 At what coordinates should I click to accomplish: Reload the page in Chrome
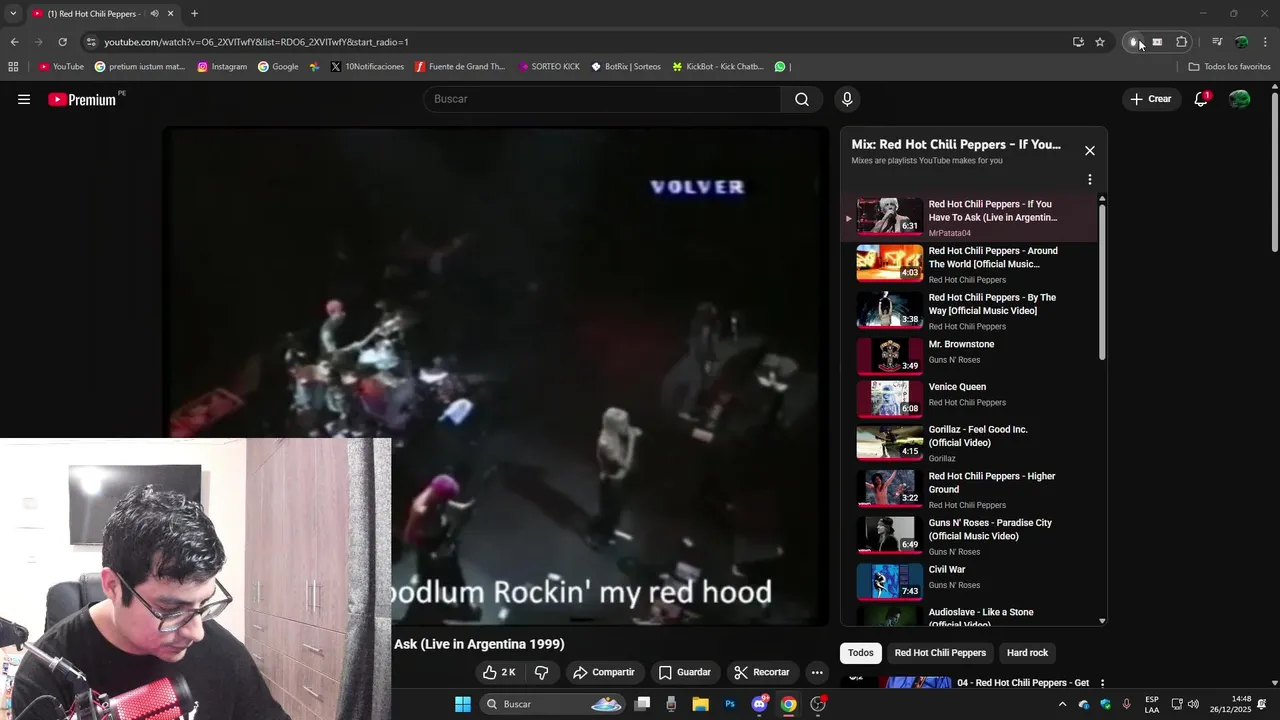click(x=62, y=42)
